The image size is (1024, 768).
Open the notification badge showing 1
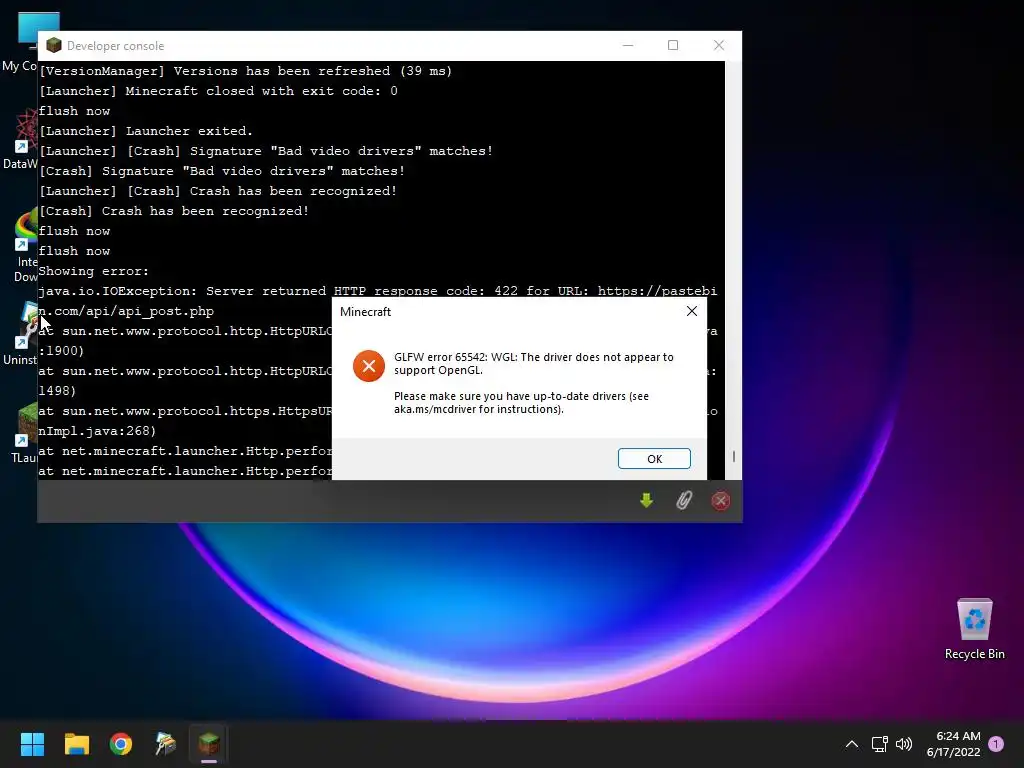(996, 744)
